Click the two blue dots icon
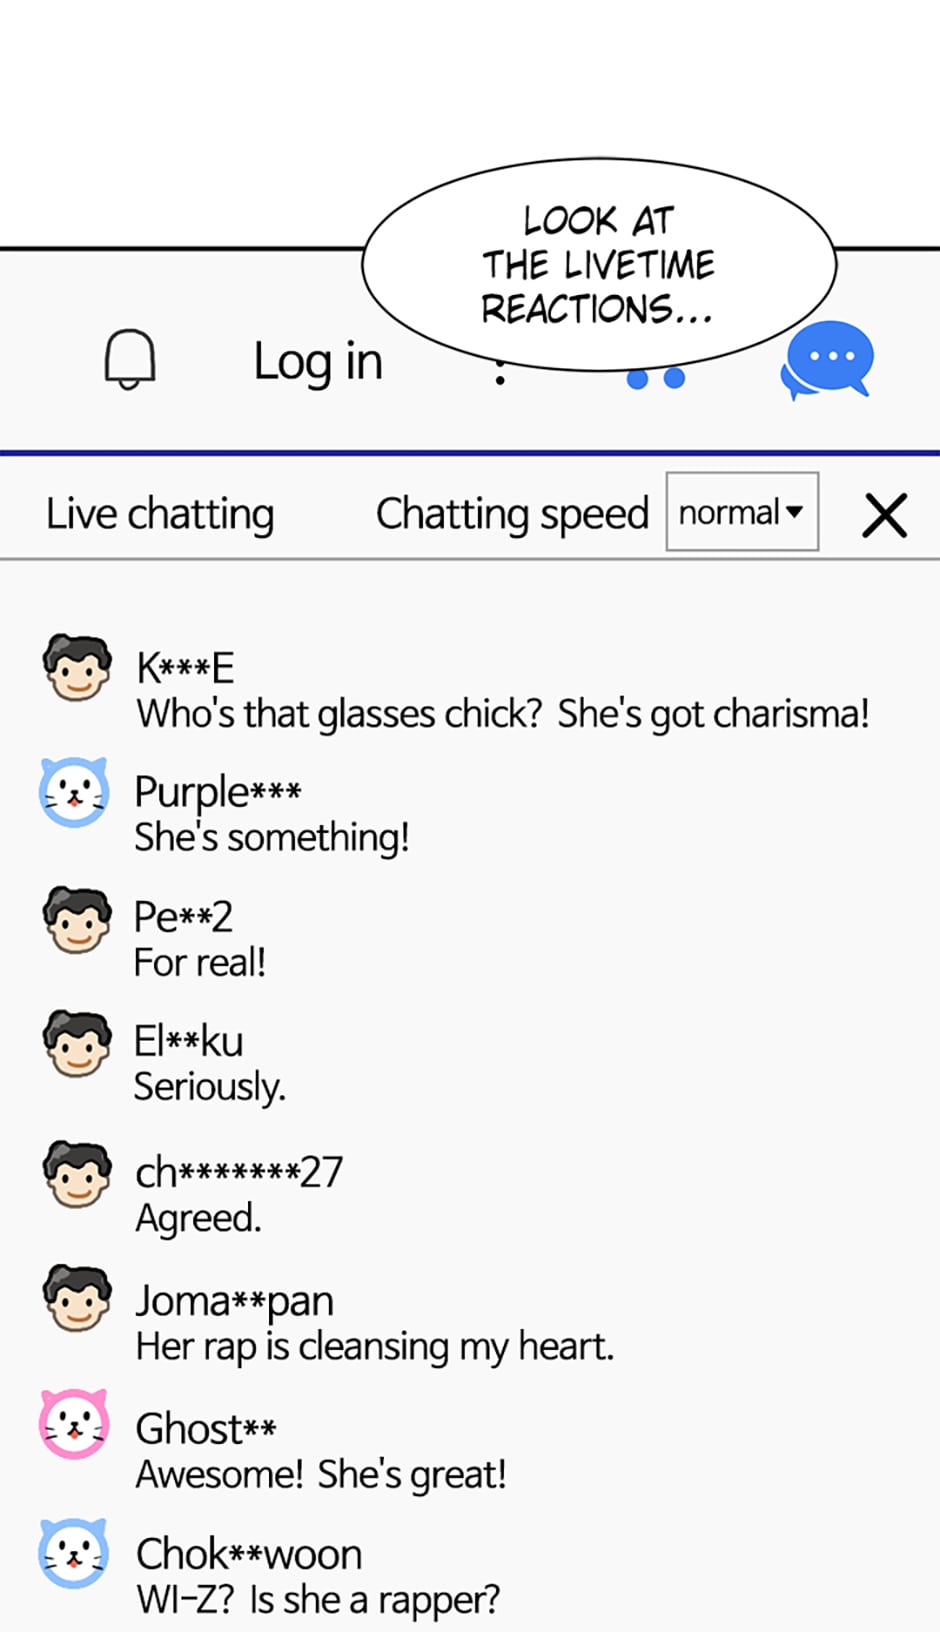Viewport: 940px width, 1632px height. point(656,379)
